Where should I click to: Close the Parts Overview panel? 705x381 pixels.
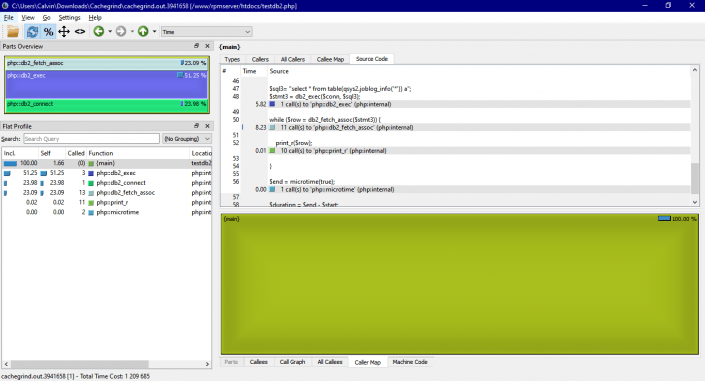[x=207, y=46]
